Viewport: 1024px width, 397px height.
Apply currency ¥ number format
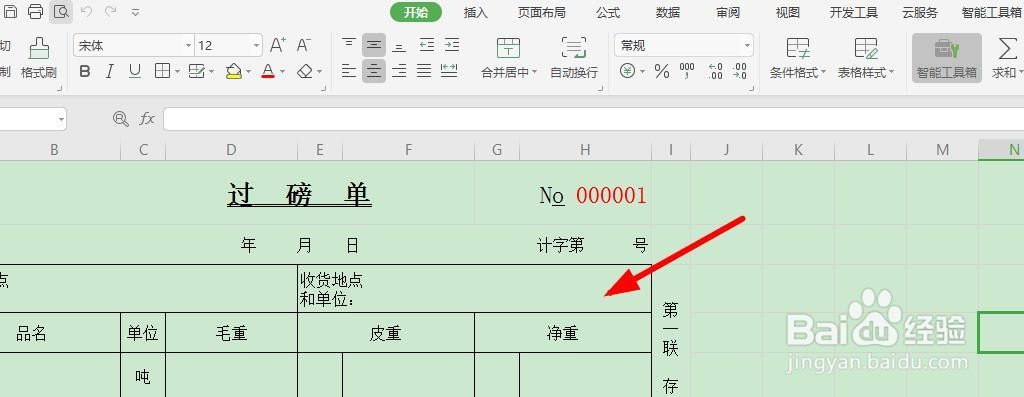coord(628,71)
